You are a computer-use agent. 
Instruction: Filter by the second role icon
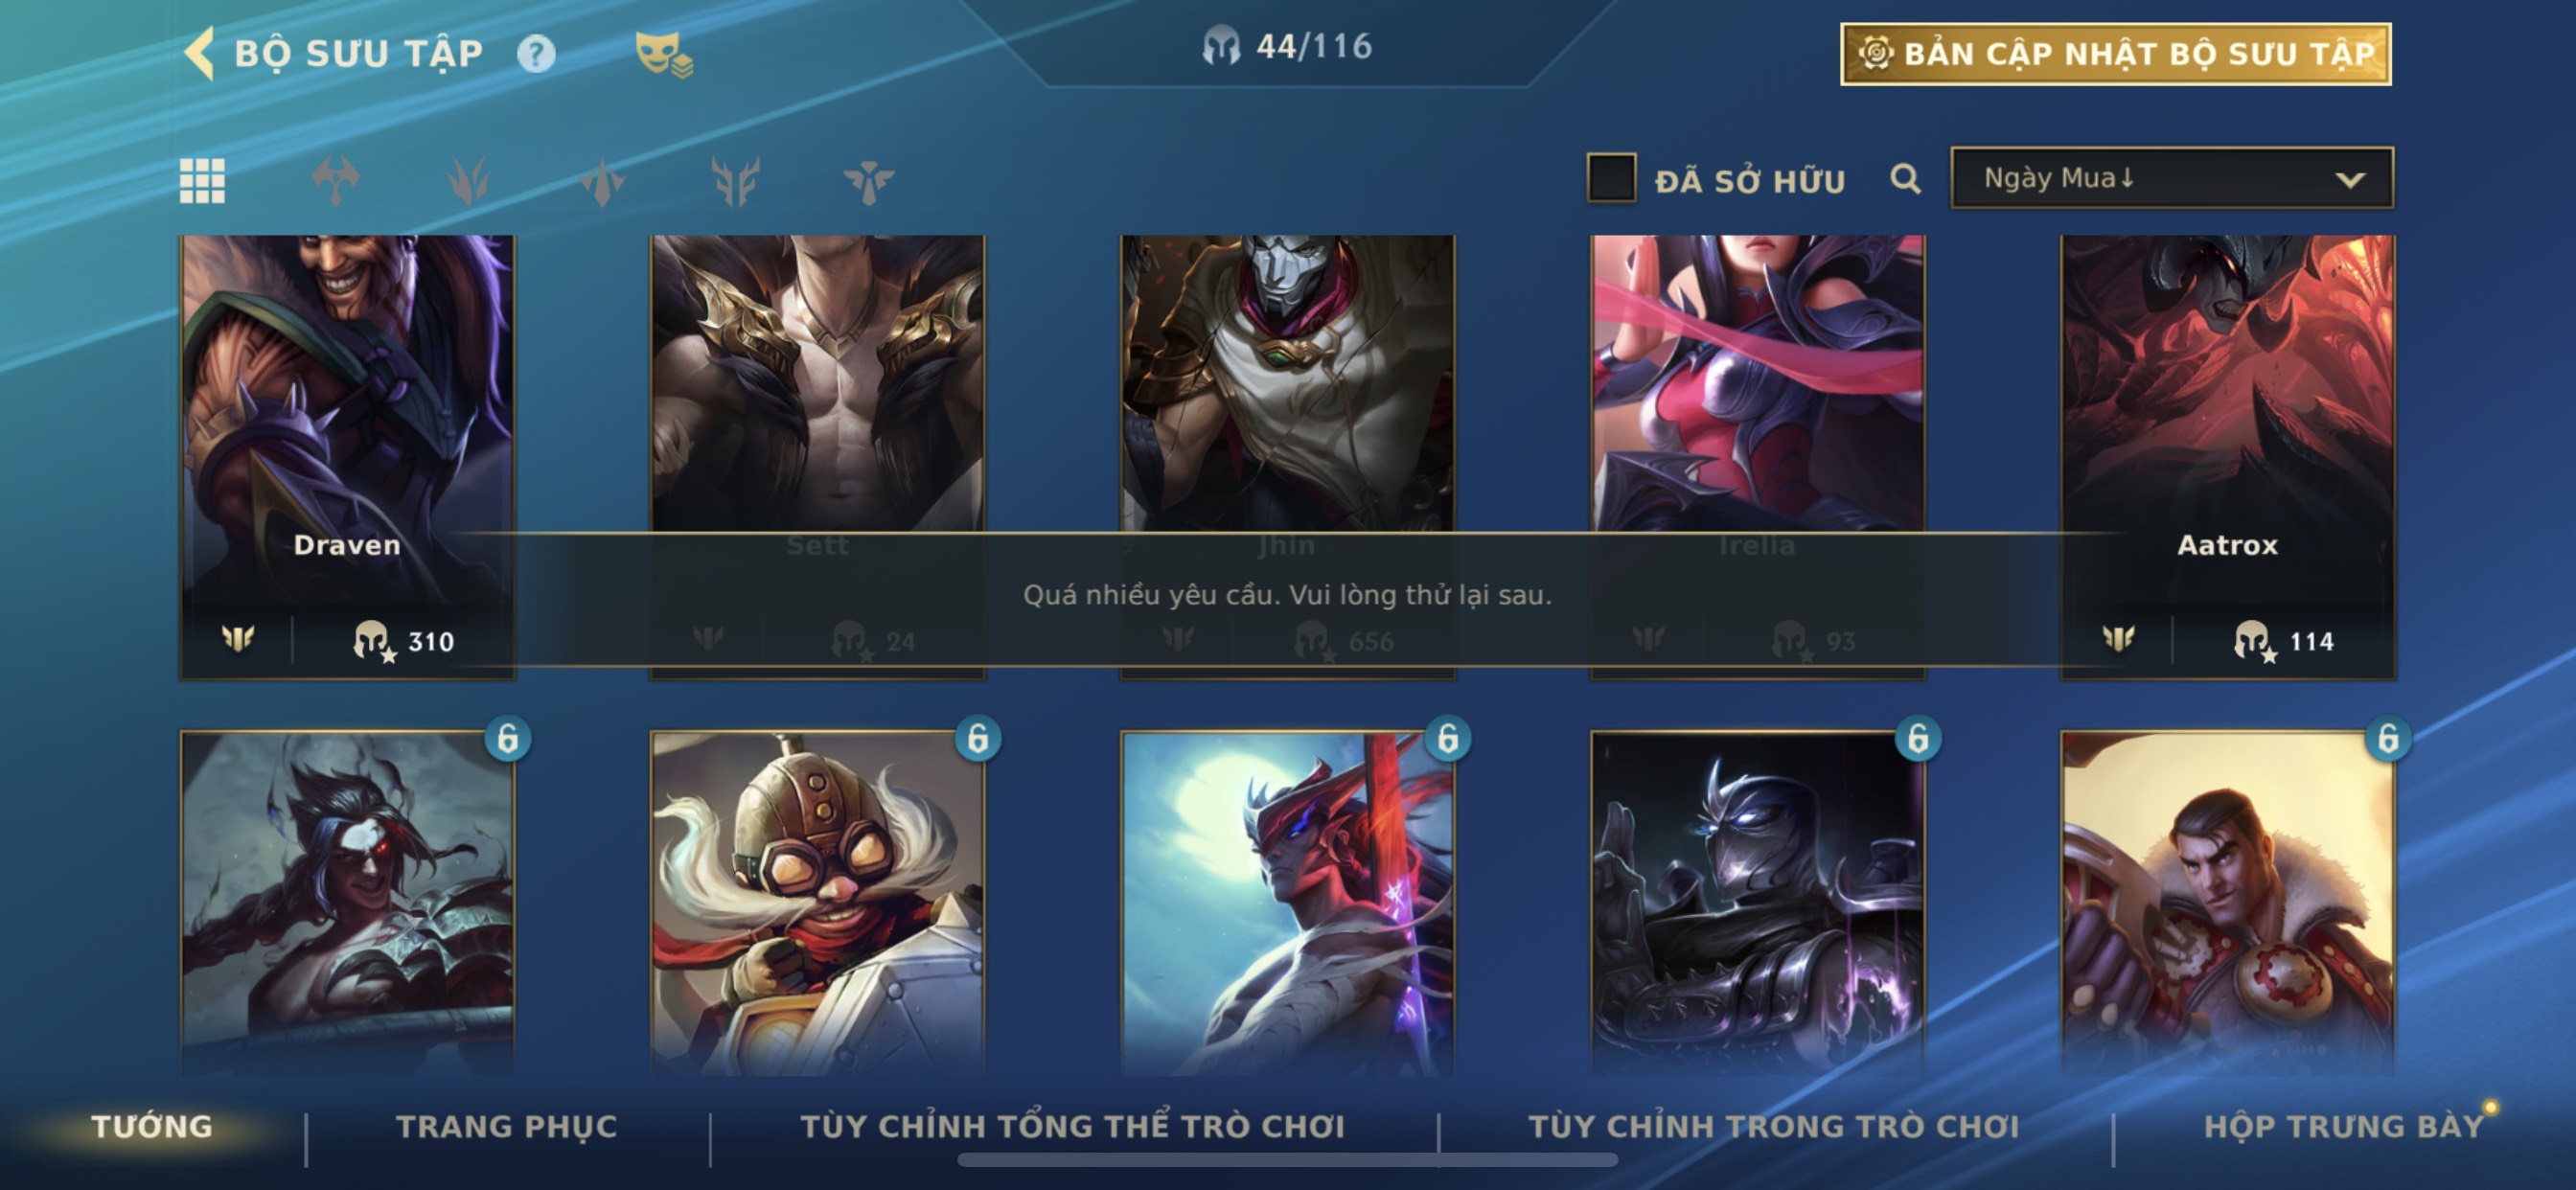click(468, 181)
